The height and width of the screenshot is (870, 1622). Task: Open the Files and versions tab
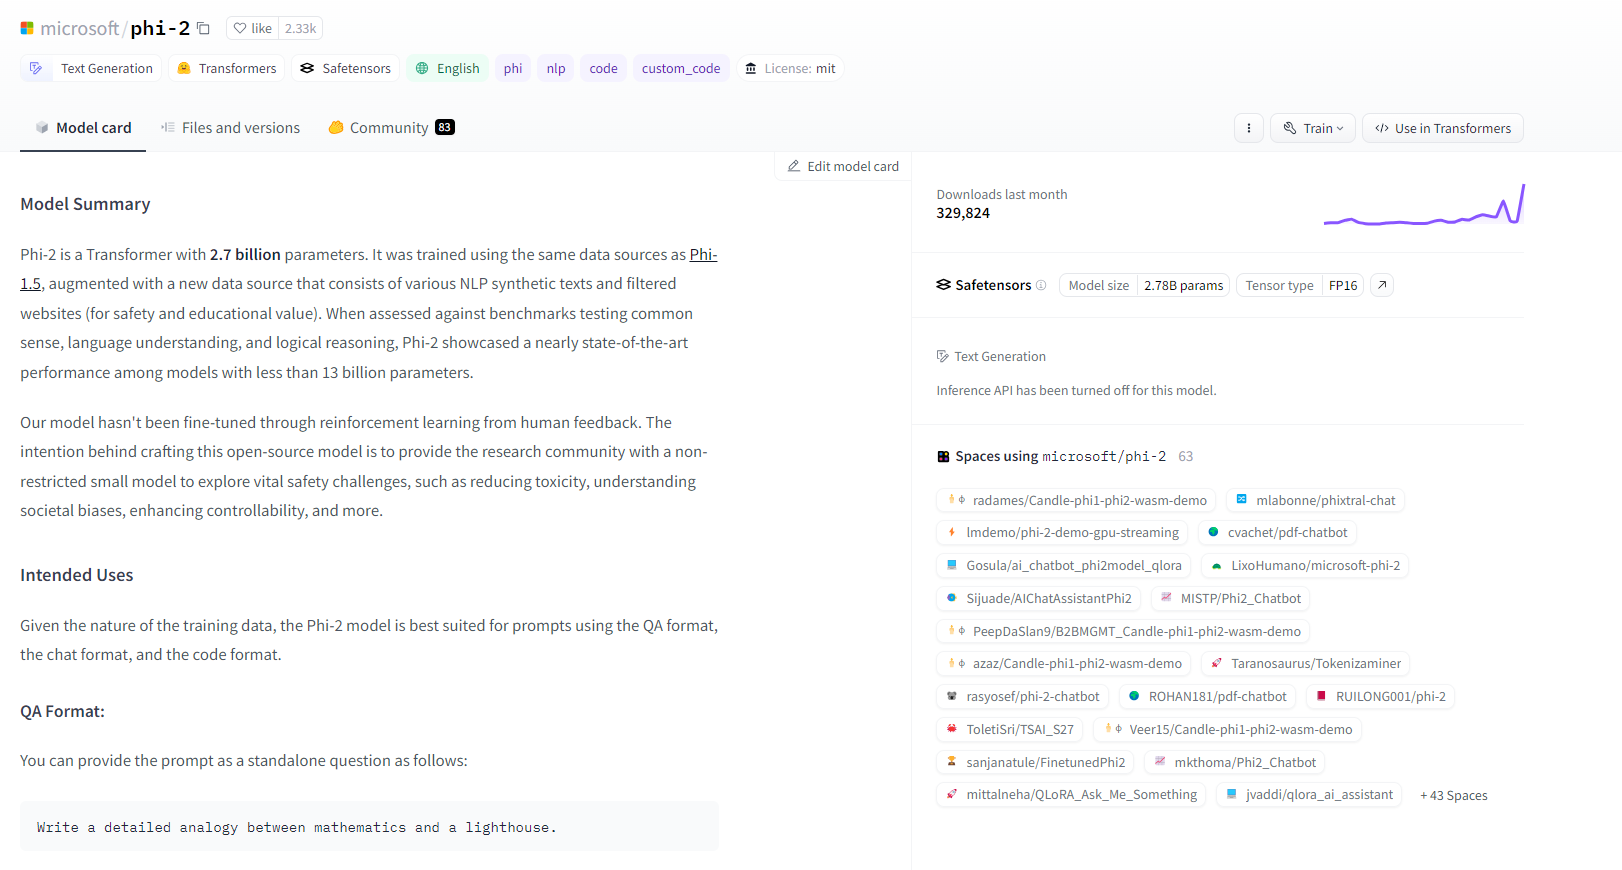click(x=230, y=128)
